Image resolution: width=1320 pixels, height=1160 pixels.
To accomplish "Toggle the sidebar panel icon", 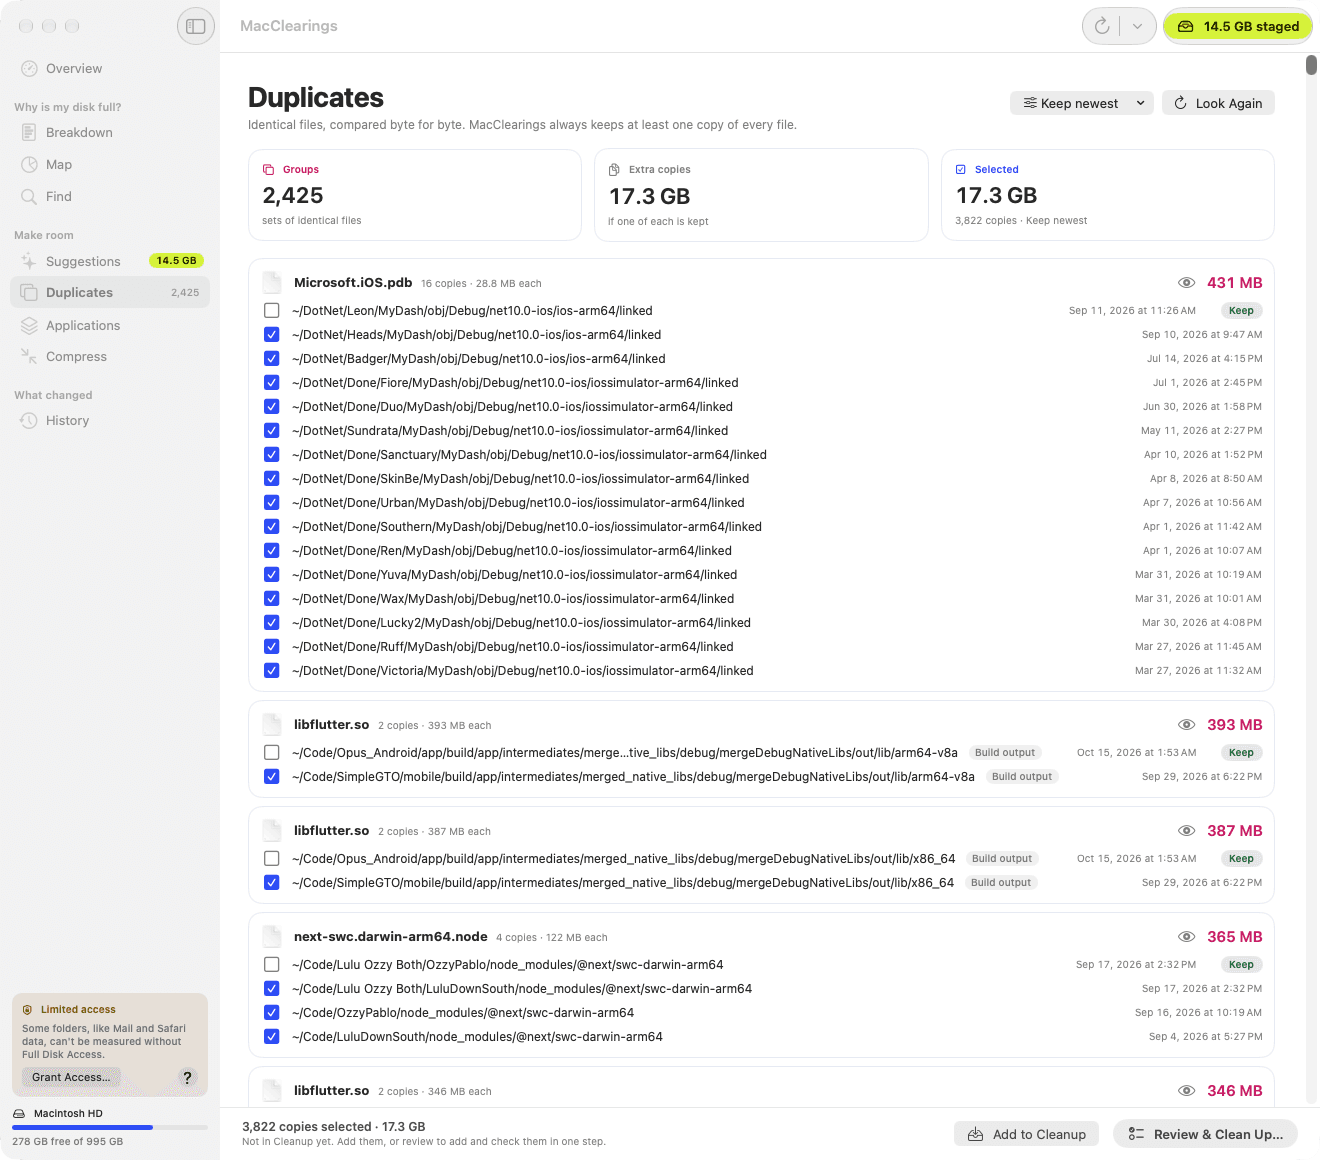I will (196, 26).
